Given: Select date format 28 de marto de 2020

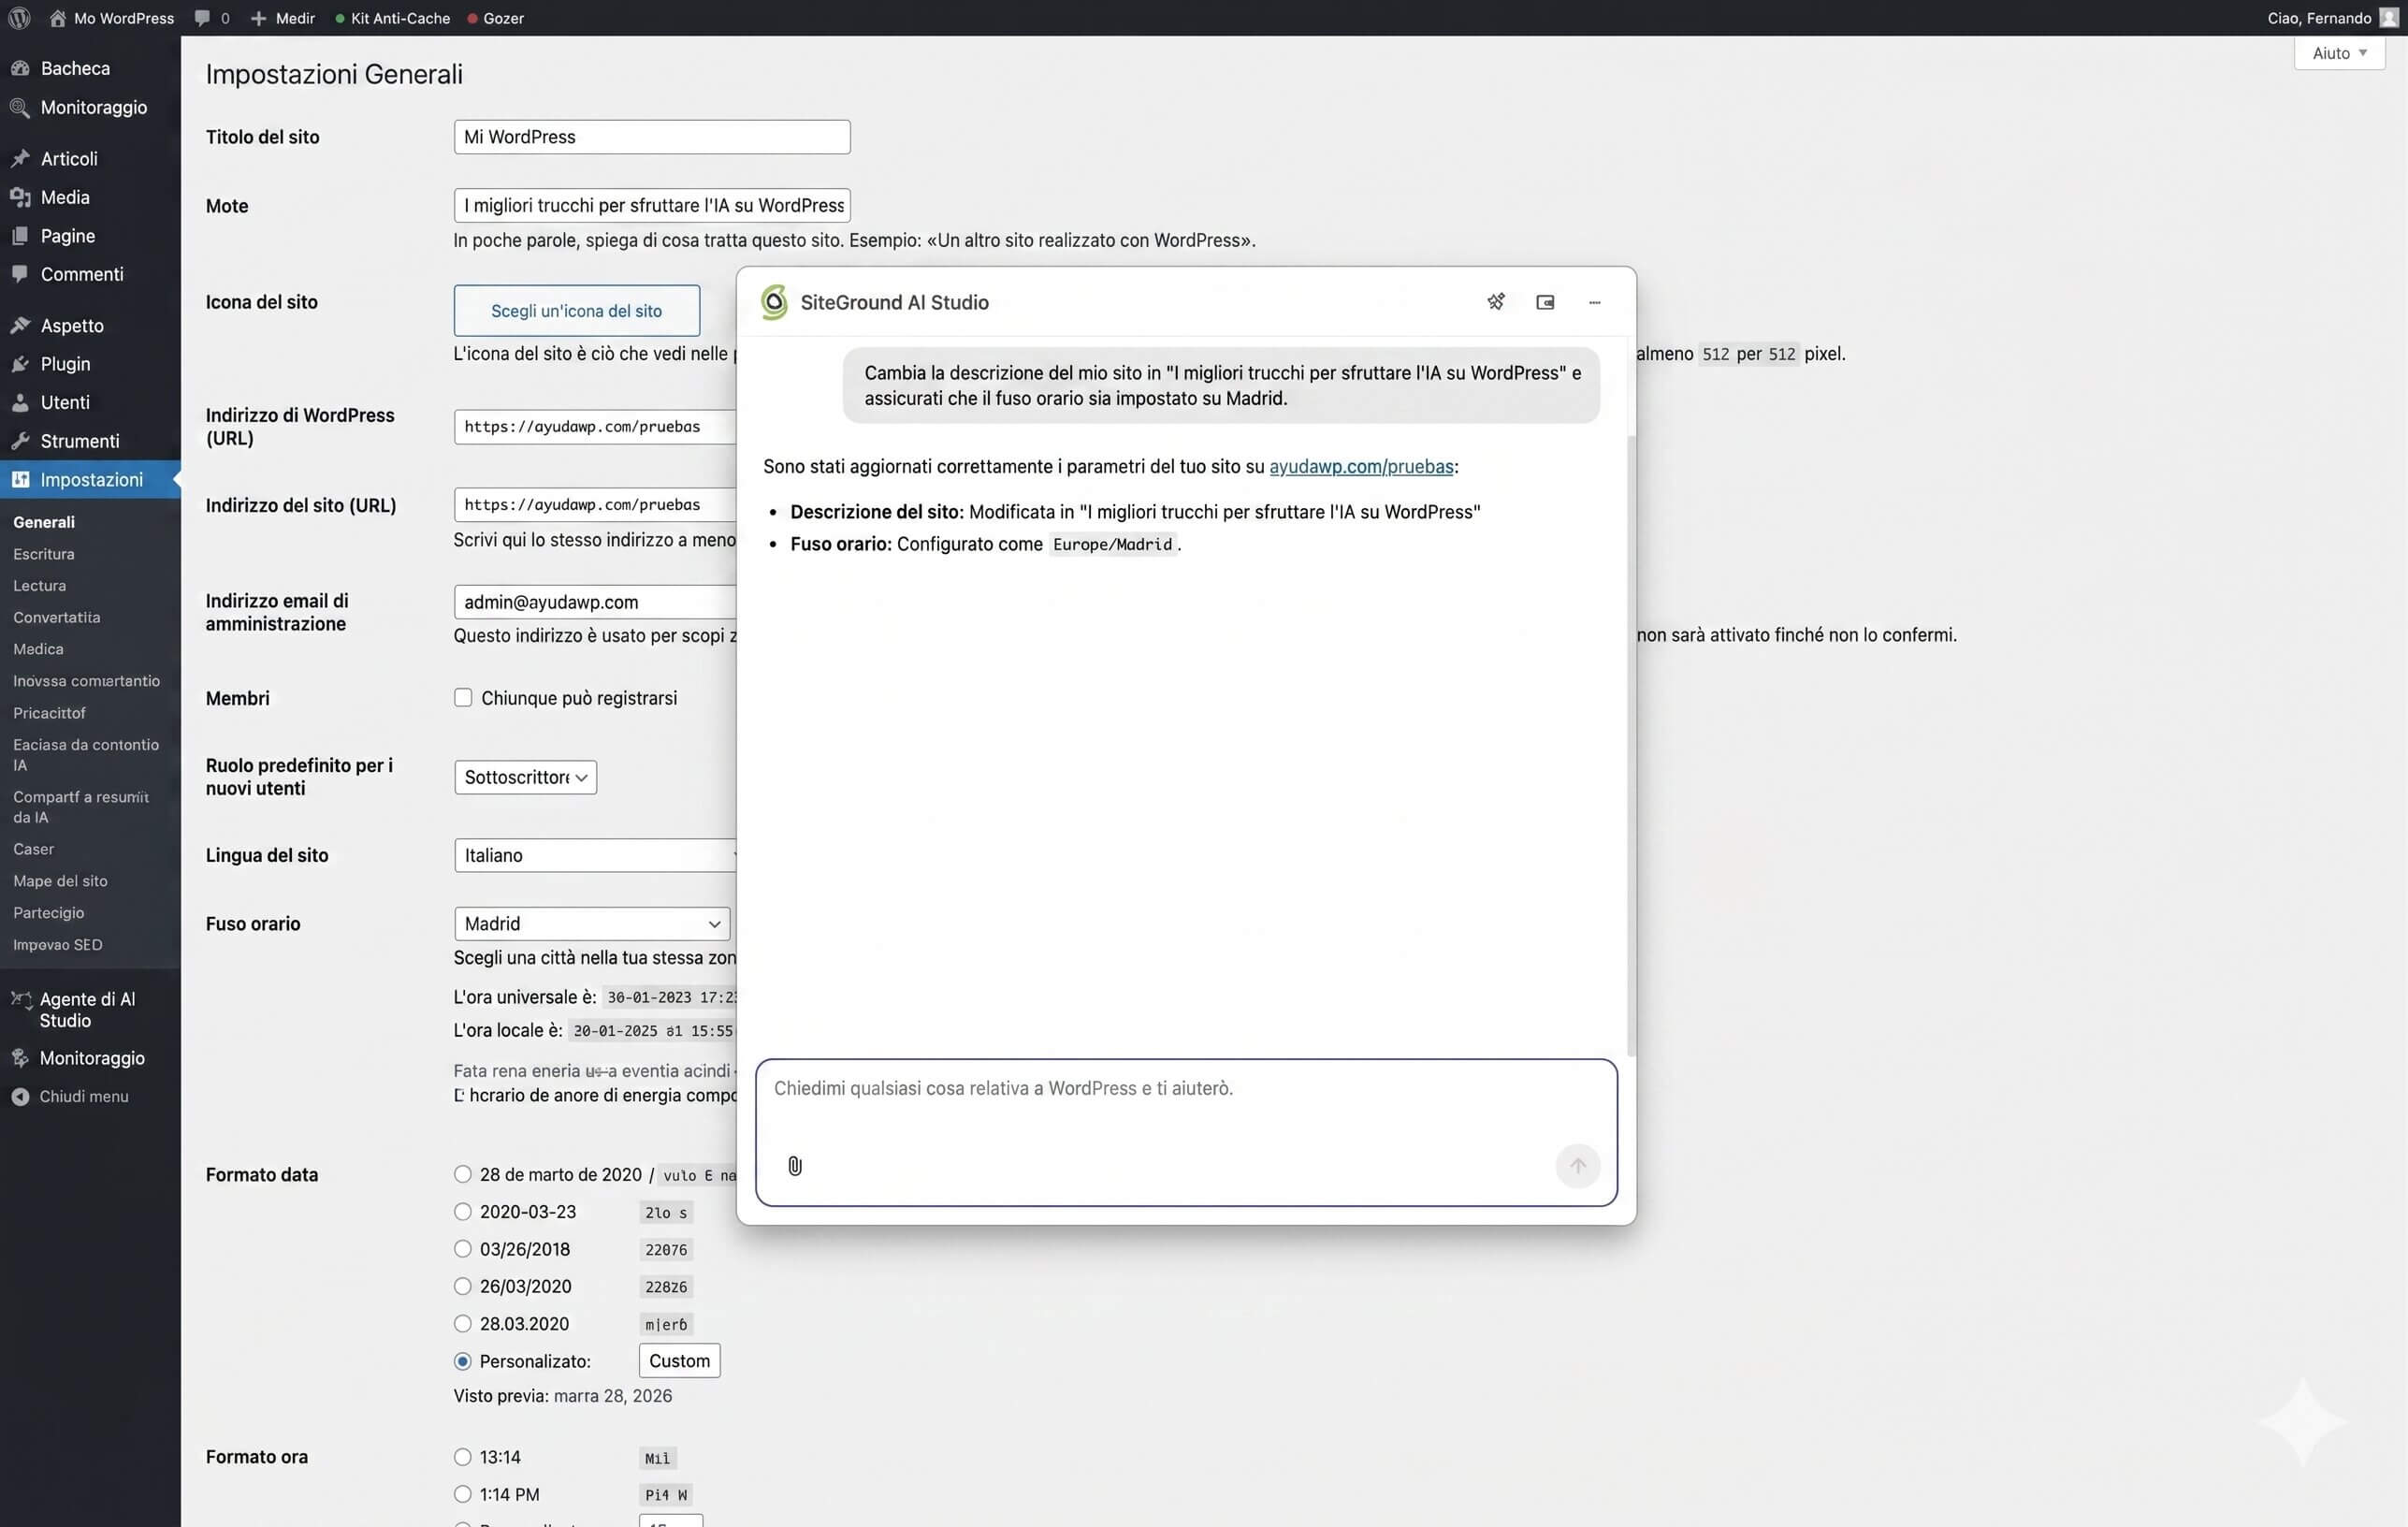Looking at the screenshot, I should pos(462,1174).
